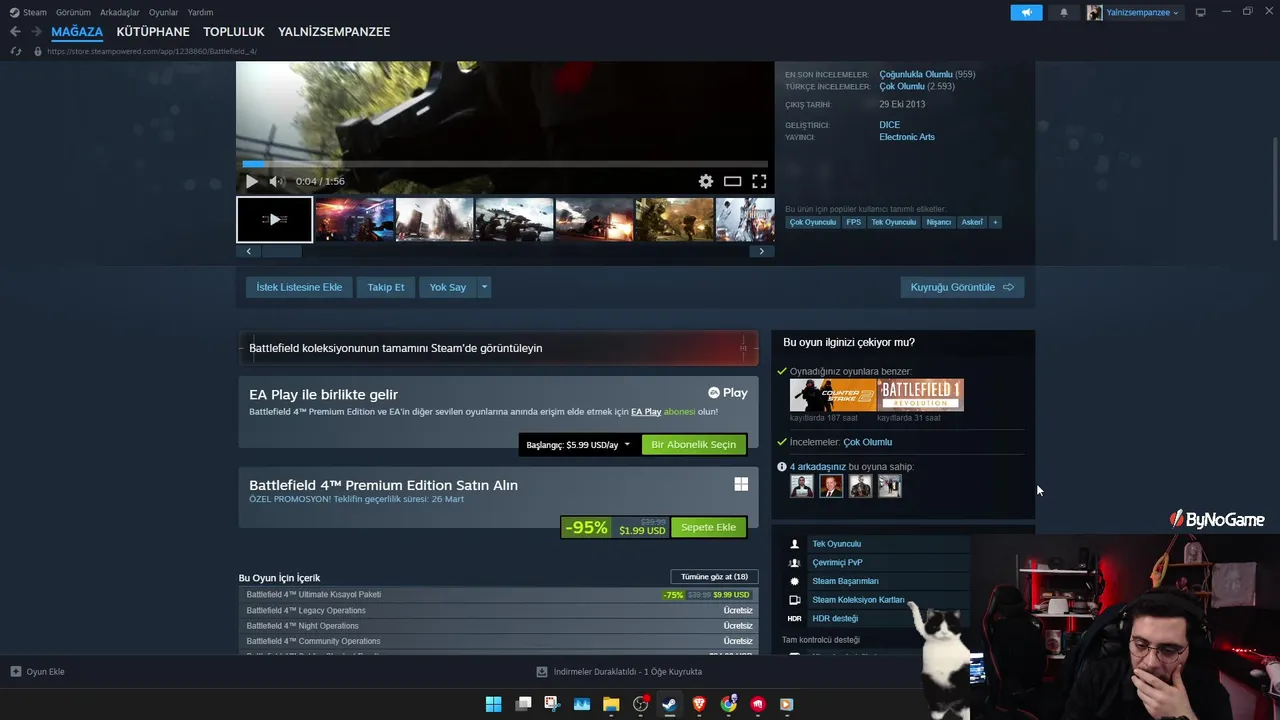1280x720 pixels.
Task: Open the second friend's avatar
Action: click(x=831, y=486)
